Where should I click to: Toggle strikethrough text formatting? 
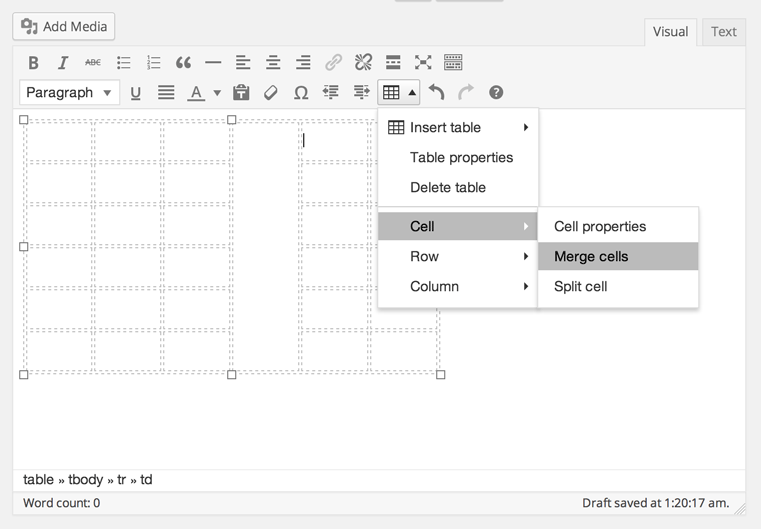click(92, 62)
